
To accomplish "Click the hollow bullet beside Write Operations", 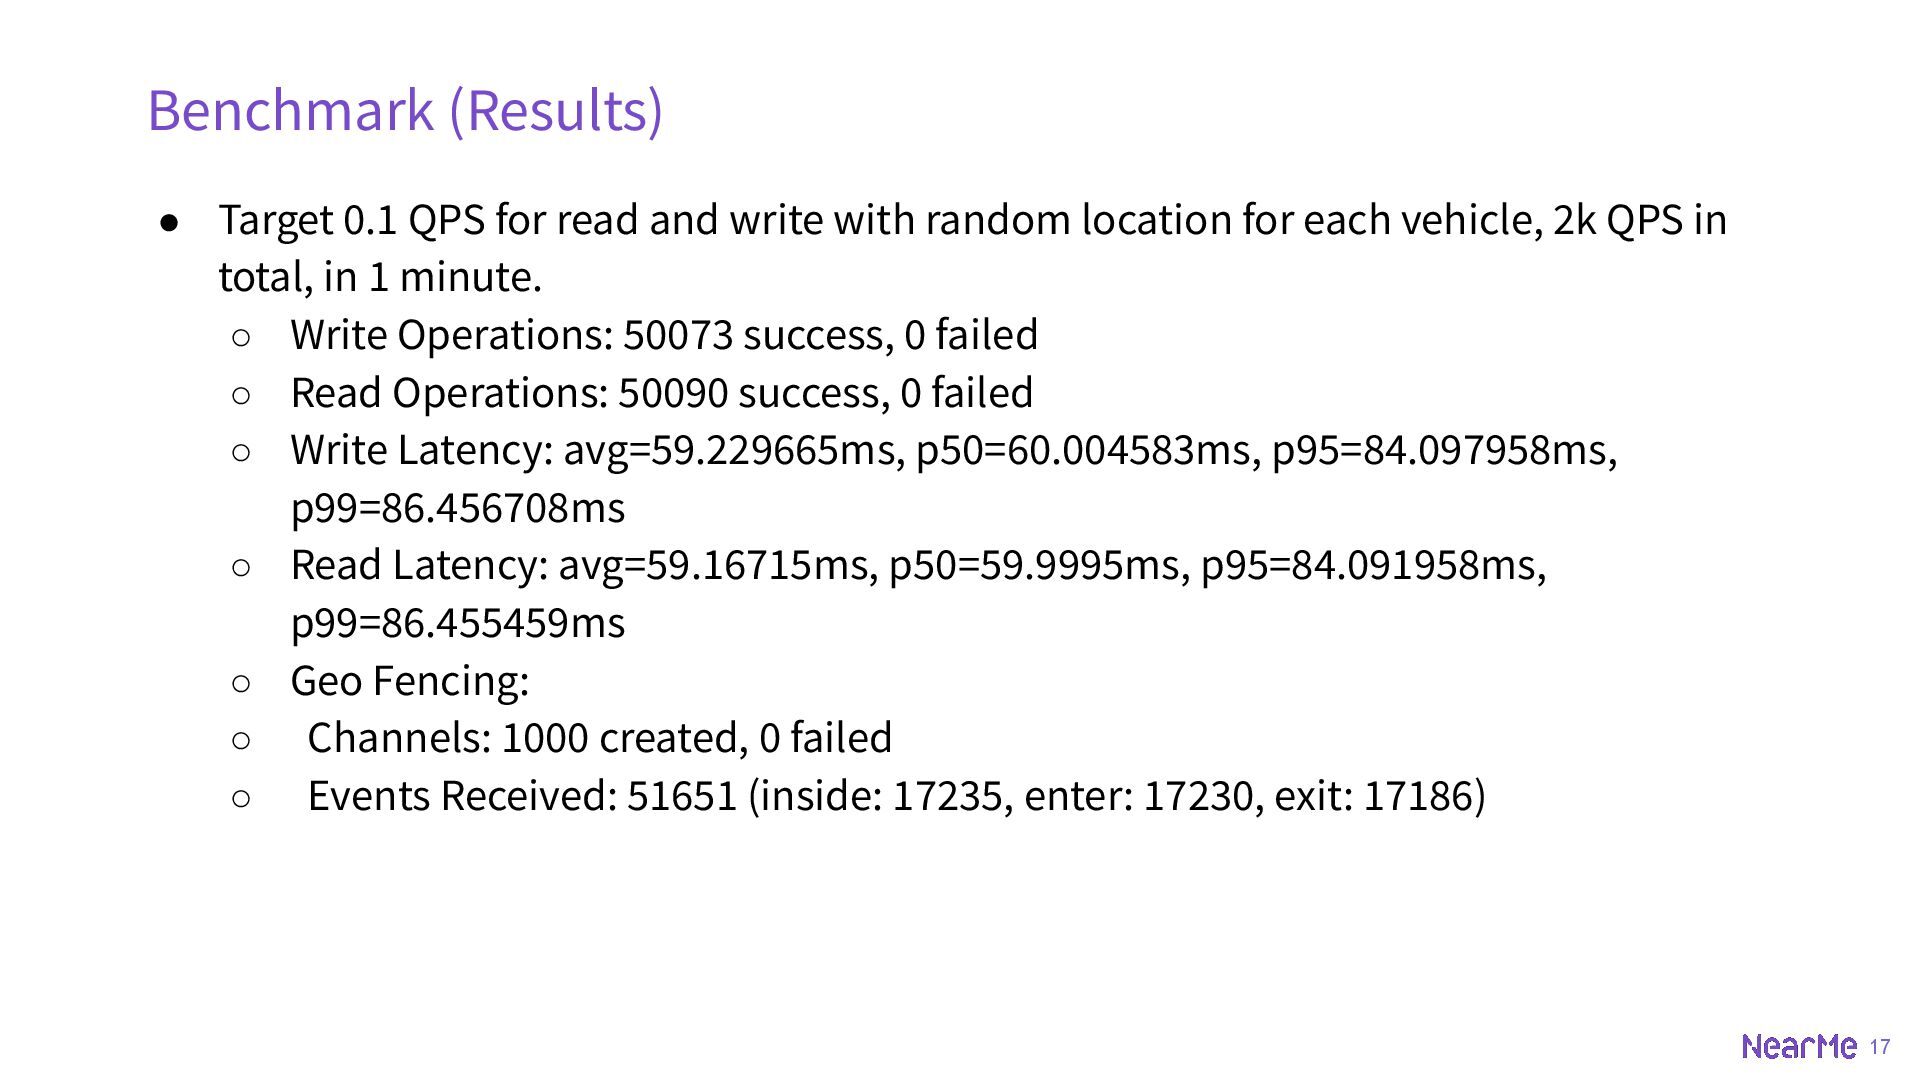I will point(241,337).
